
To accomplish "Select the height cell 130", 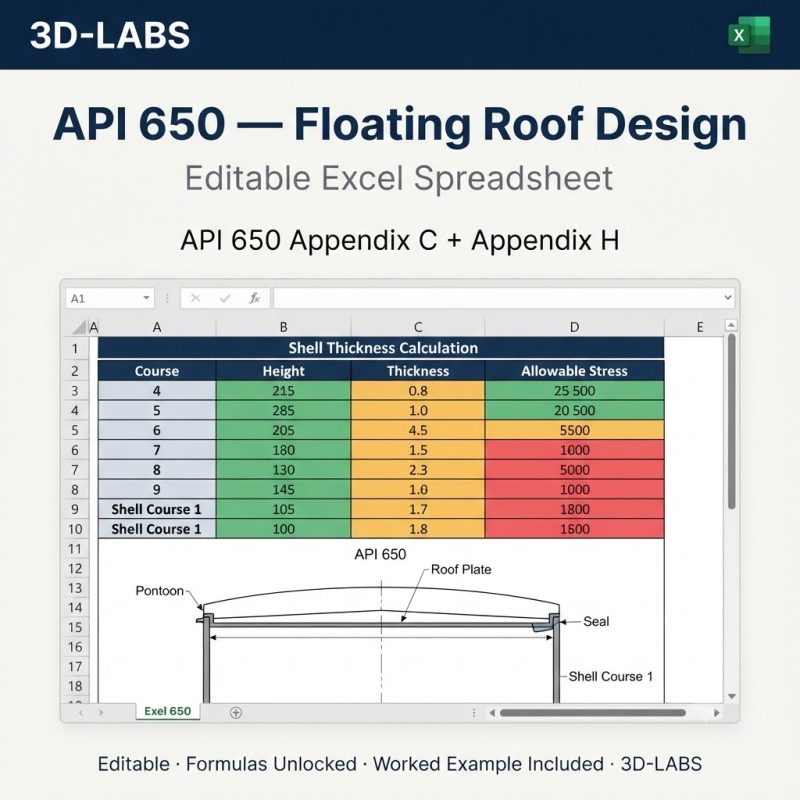I will 284,470.
